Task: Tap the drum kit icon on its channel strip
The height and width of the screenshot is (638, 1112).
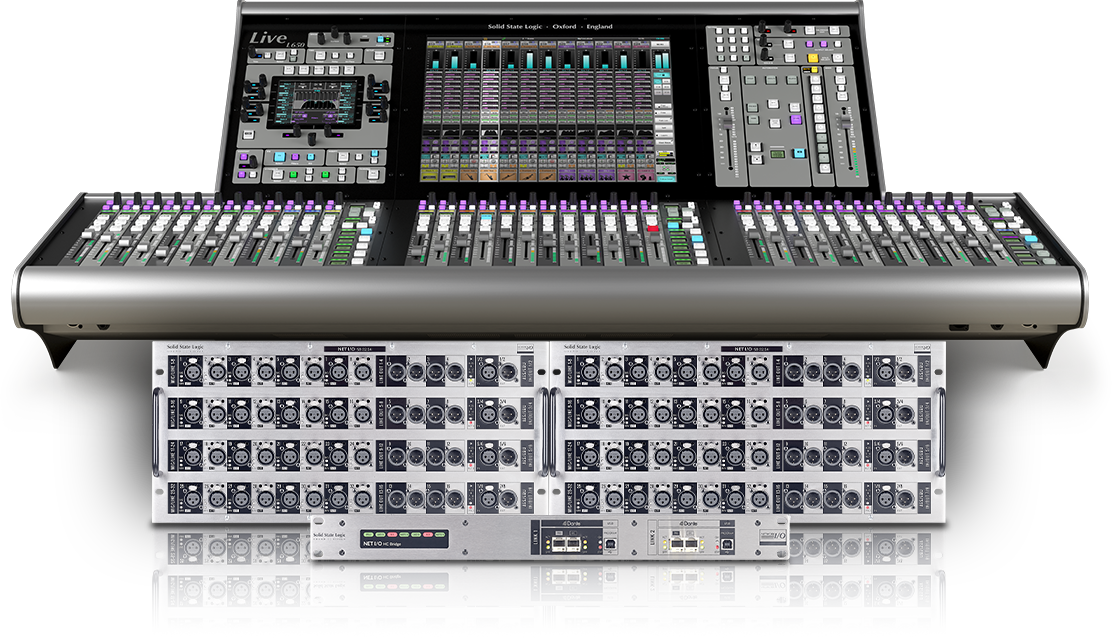Action: [570, 177]
